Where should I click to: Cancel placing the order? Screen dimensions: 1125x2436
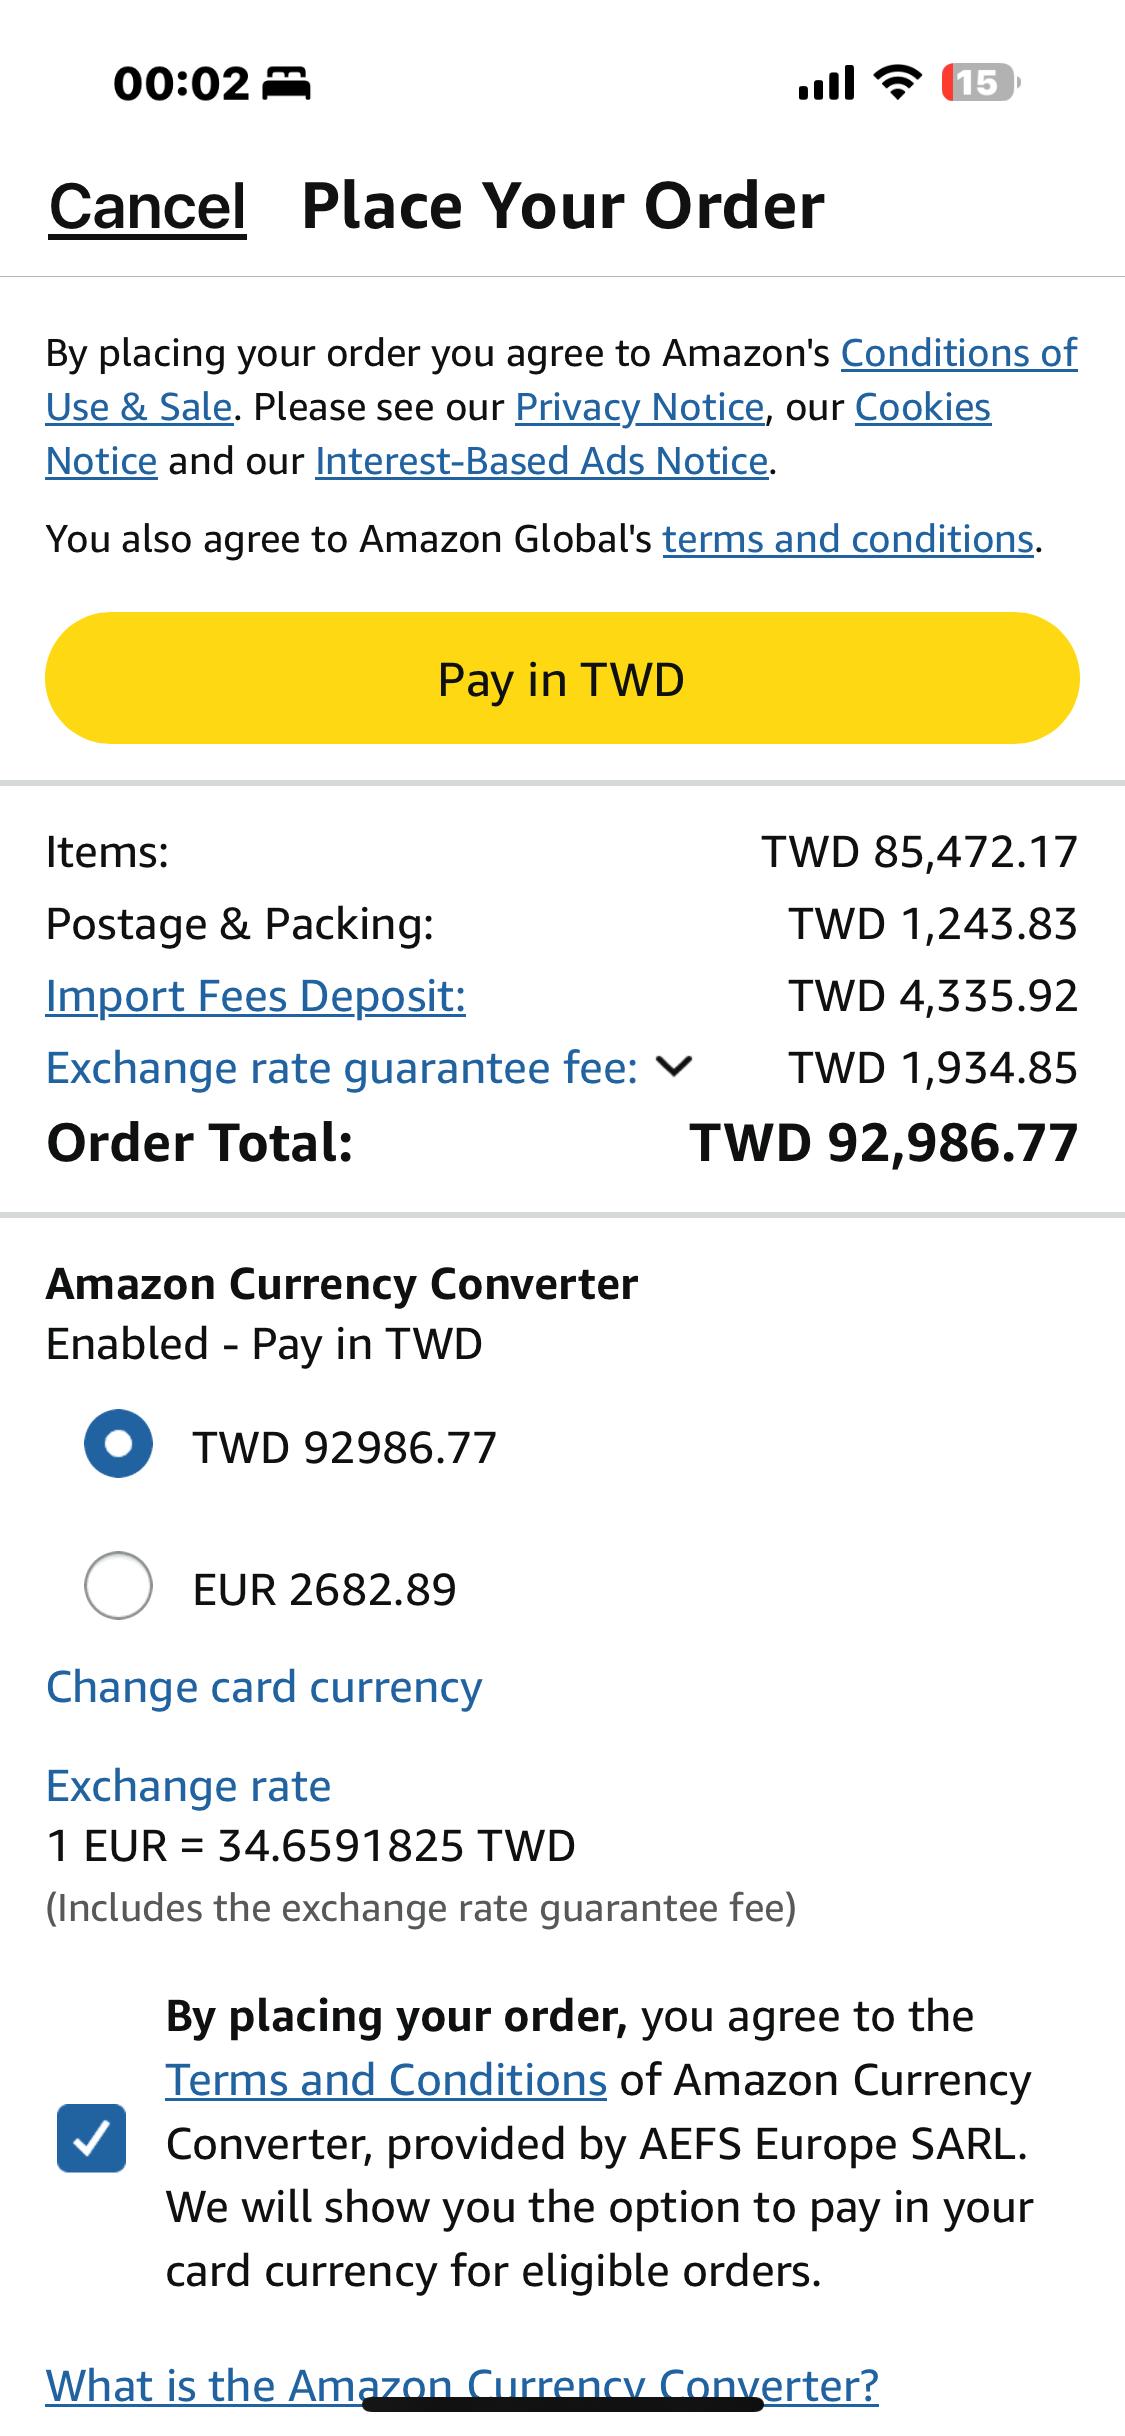(x=148, y=206)
